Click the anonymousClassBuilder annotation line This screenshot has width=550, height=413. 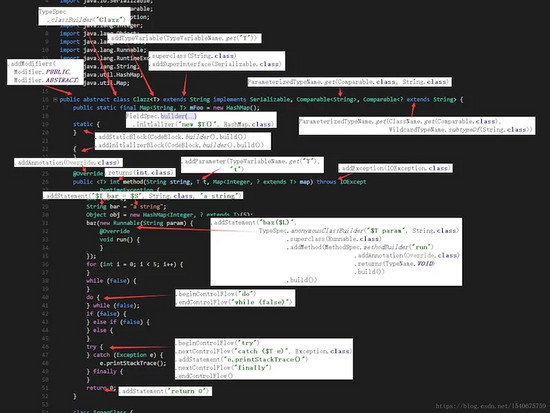(359, 231)
